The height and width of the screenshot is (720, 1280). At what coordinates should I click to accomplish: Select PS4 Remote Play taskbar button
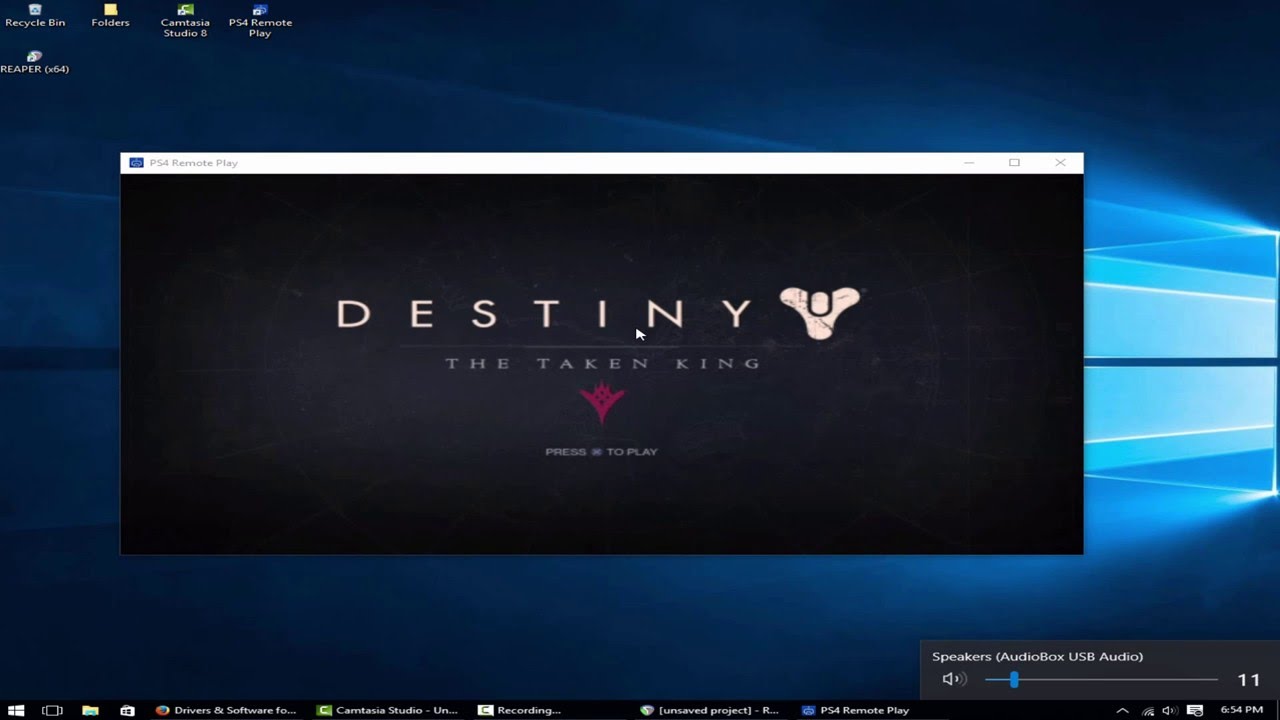[x=856, y=710]
